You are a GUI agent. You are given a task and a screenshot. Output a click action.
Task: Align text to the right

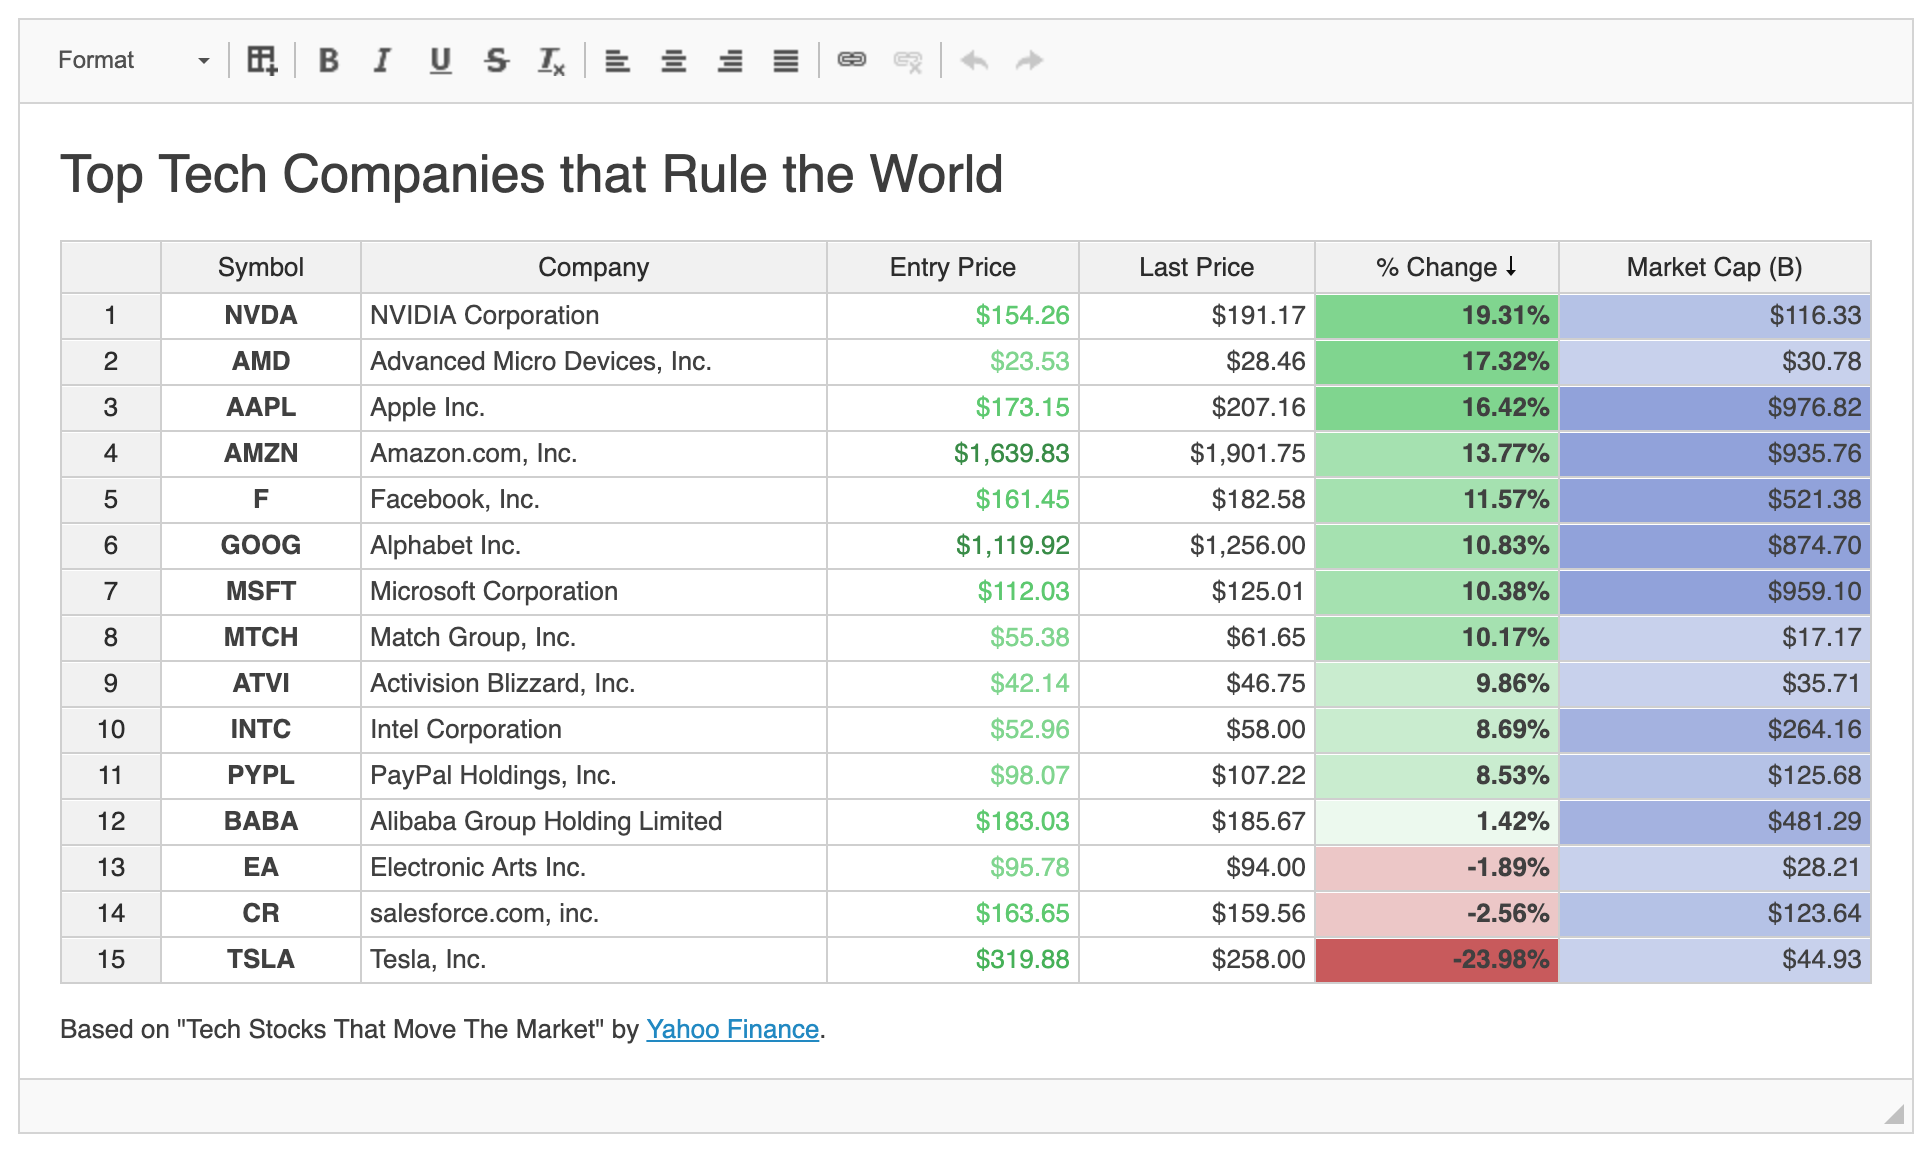[730, 61]
